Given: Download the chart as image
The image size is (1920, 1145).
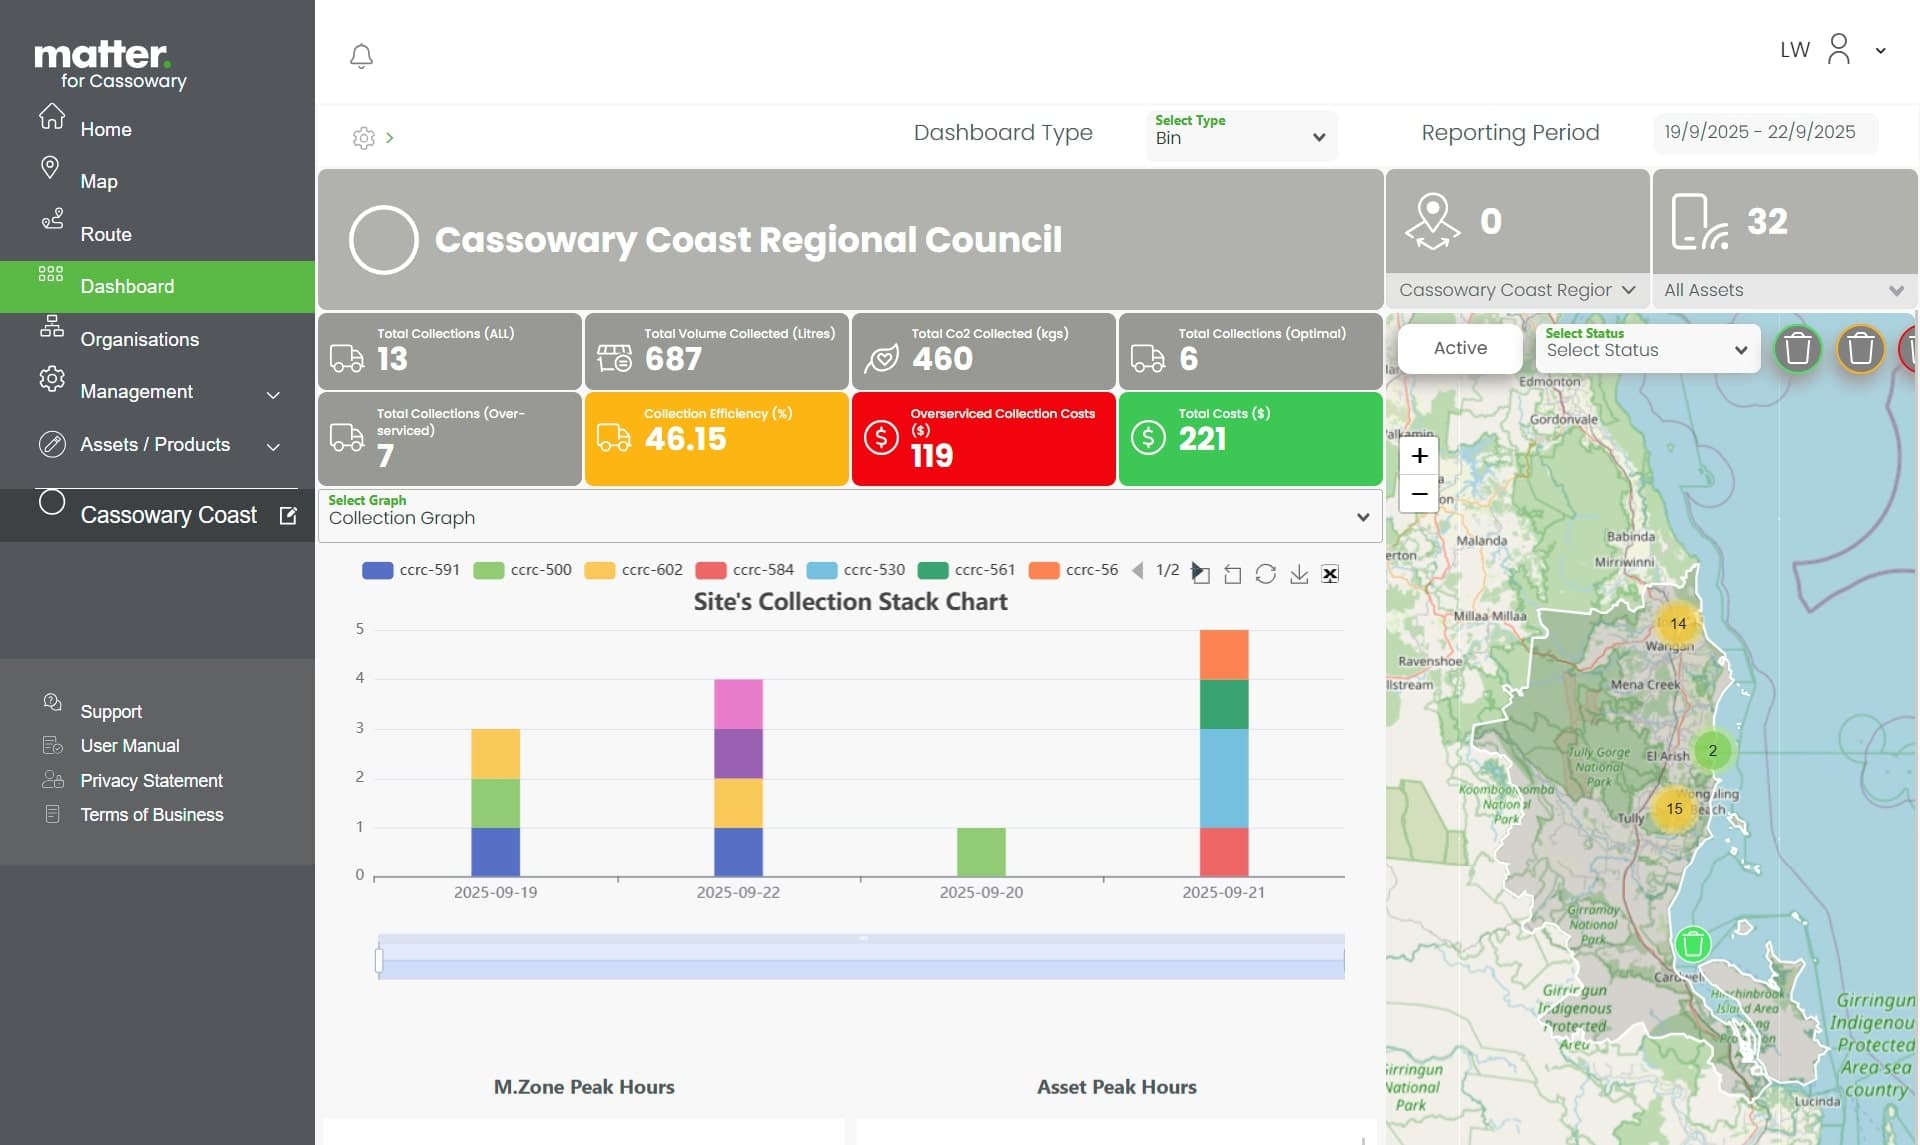Looking at the screenshot, I should pos(1298,574).
